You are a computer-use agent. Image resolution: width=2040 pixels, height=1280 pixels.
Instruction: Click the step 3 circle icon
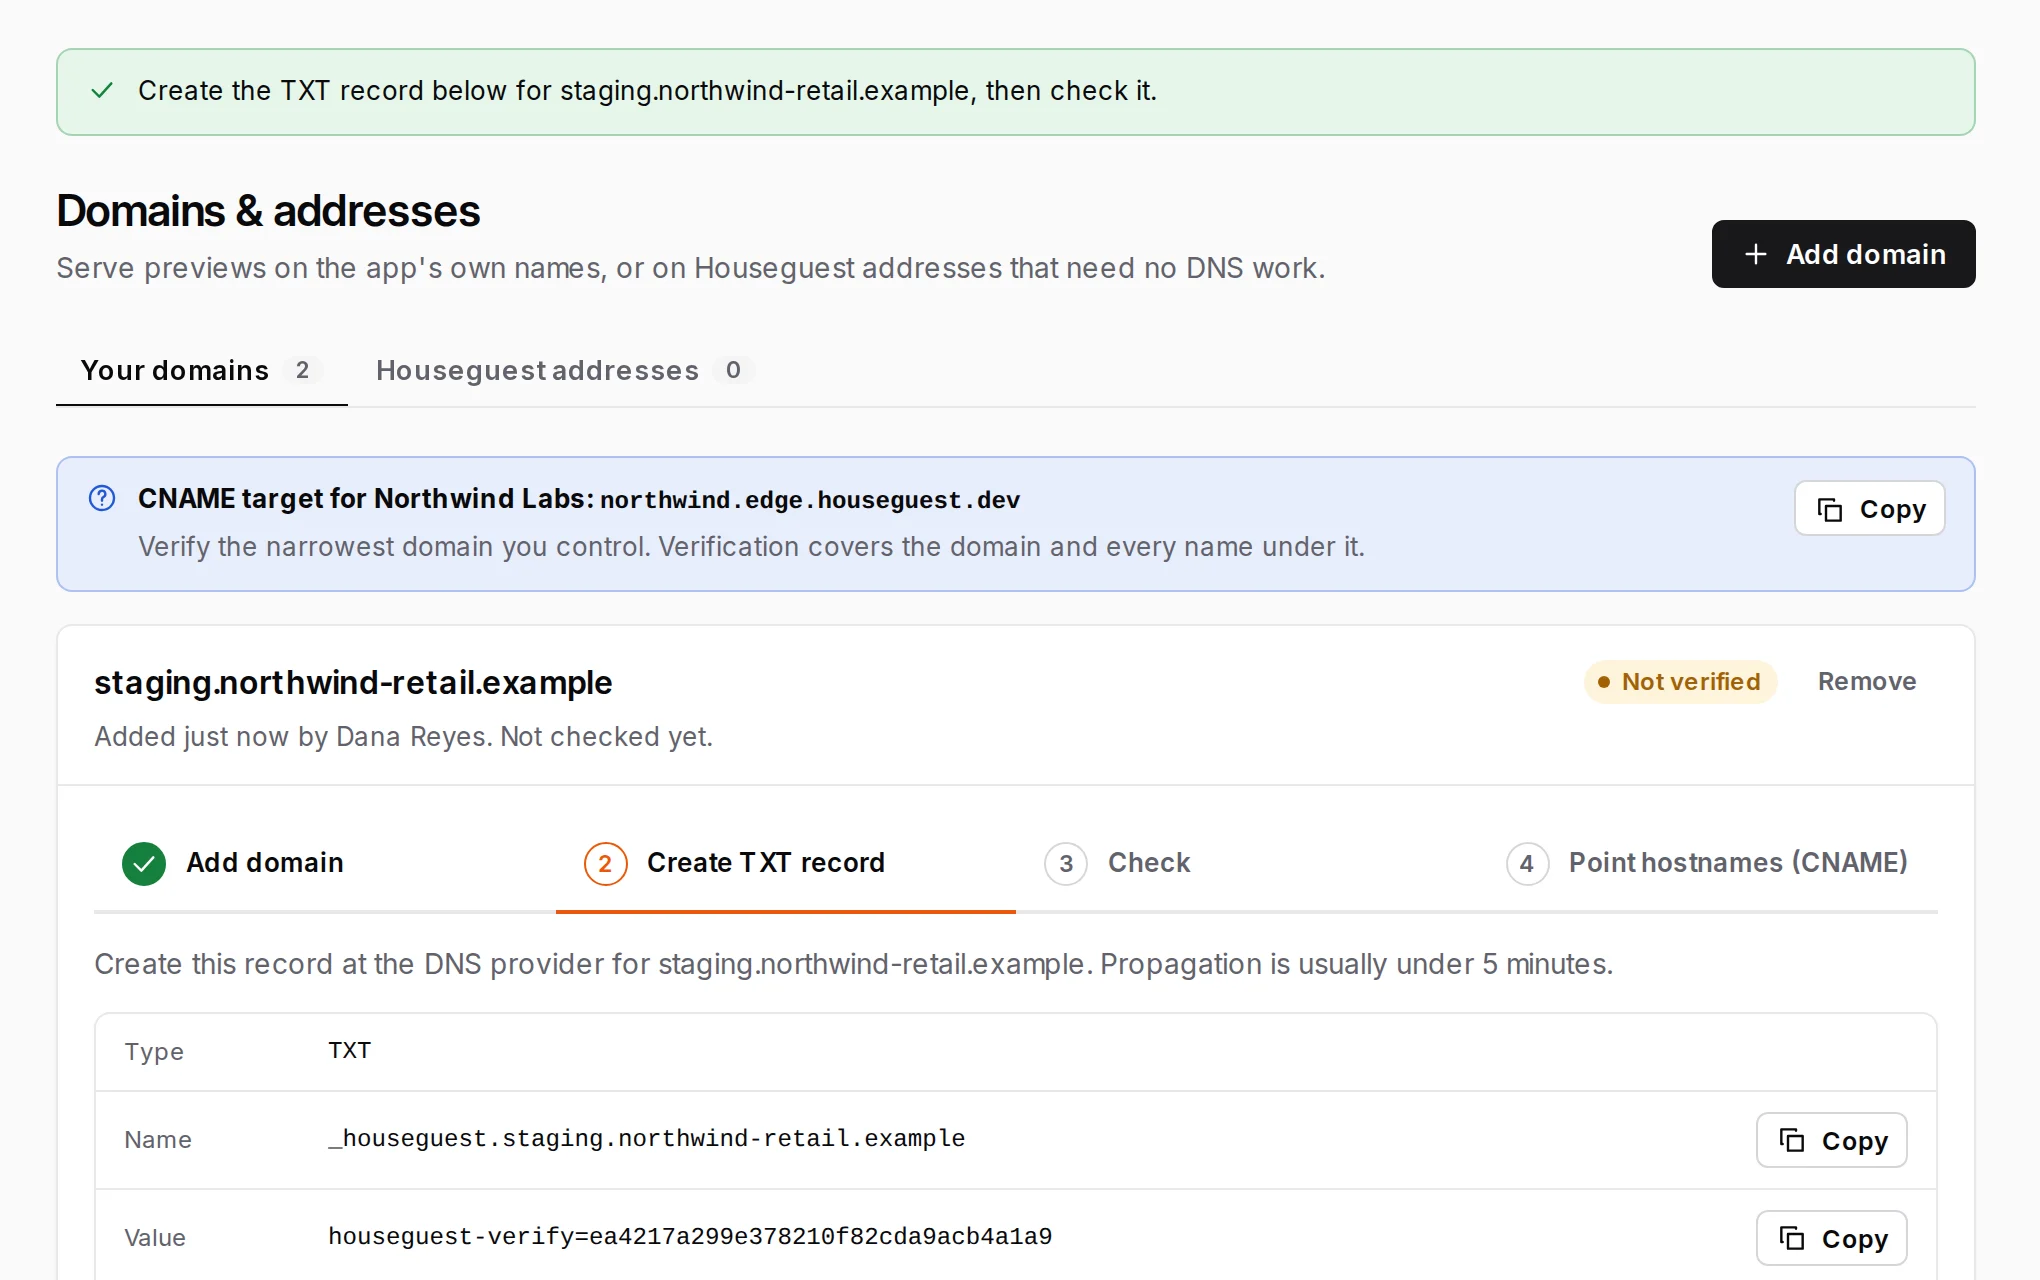[1066, 864]
